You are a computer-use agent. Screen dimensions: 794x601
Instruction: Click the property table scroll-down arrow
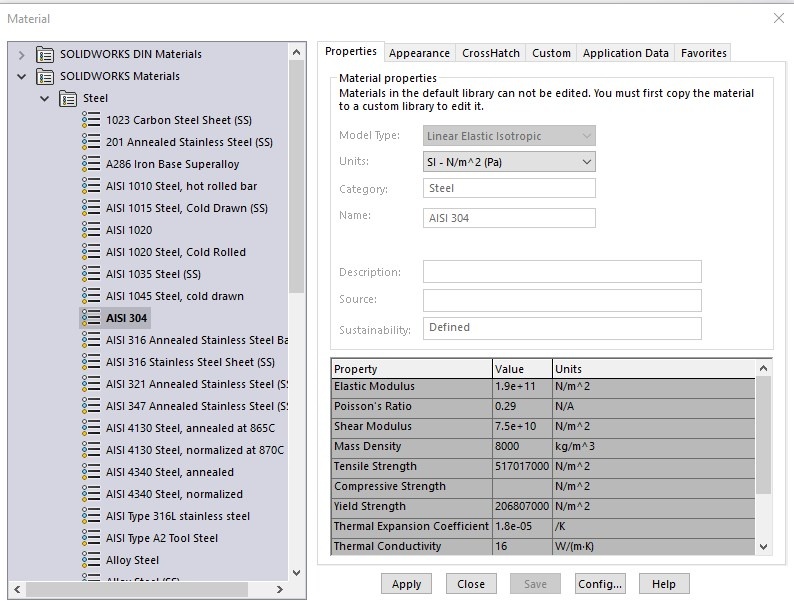tap(764, 547)
